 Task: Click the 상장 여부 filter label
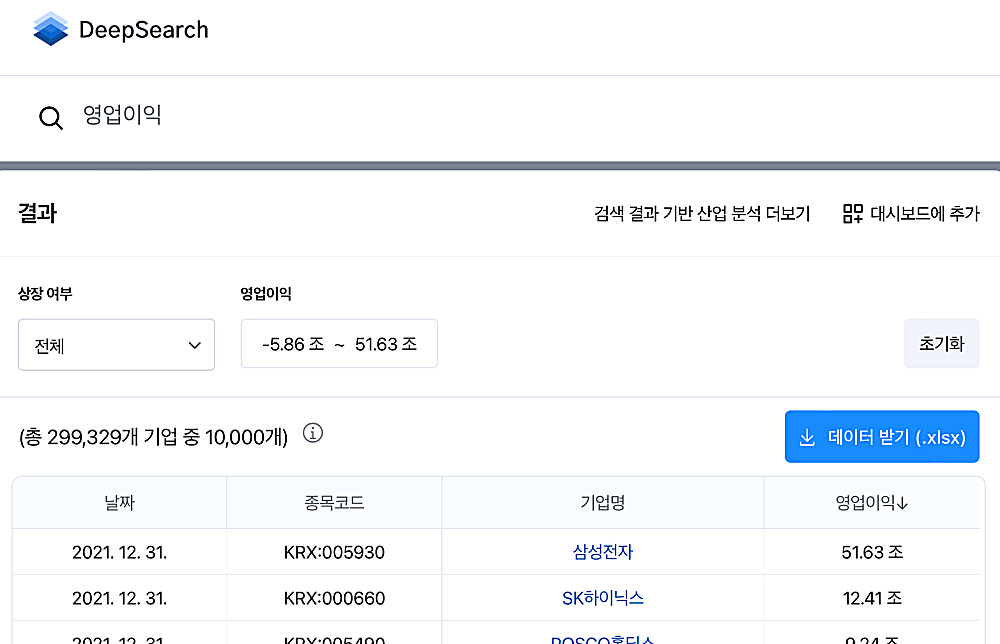click(45, 293)
